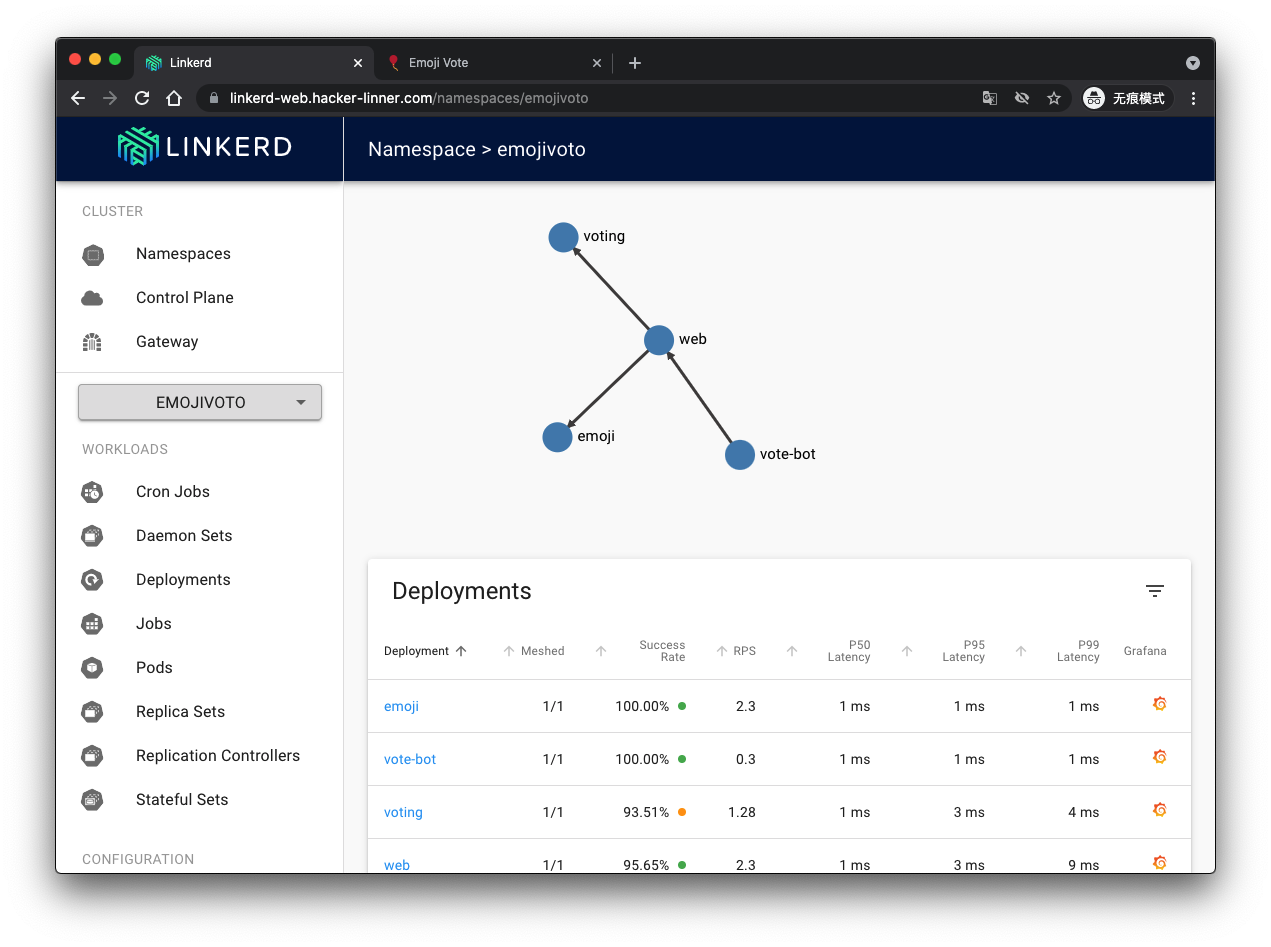Viewport: 1271px width, 947px height.
Task: Sort table by P95 Latency column
Action: point(943,651)
